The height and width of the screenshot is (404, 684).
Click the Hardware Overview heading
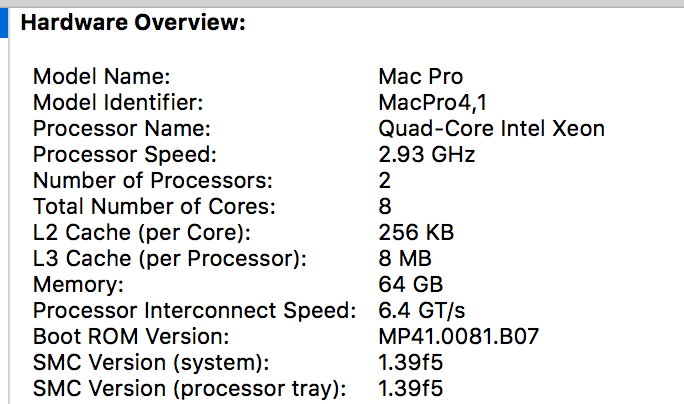point(133,23)
